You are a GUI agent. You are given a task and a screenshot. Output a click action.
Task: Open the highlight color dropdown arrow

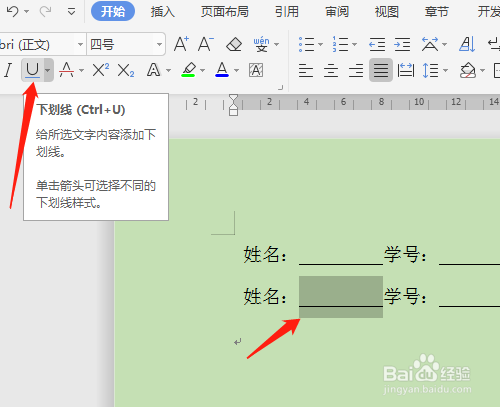pyautogui.click(x=202, y=70)
